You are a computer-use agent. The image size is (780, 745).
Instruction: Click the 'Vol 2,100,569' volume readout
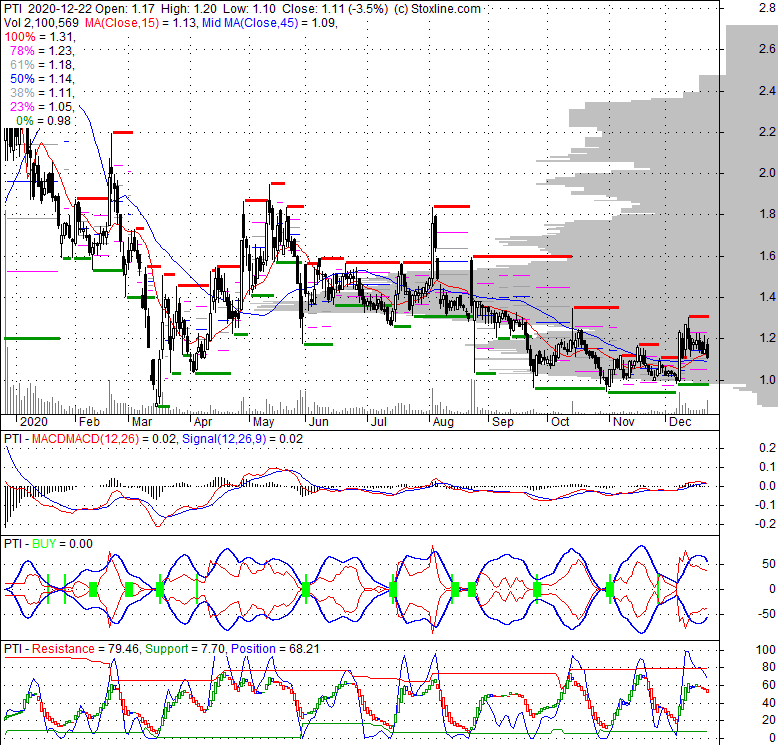[41, 23]
